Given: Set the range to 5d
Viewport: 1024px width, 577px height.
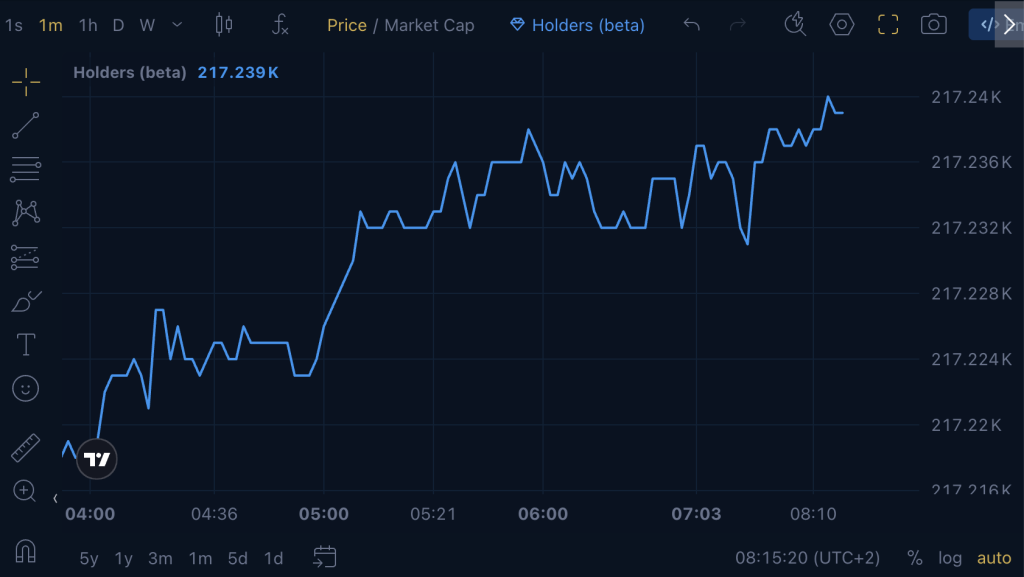Looking at the screenshot, I should (238, 559).
